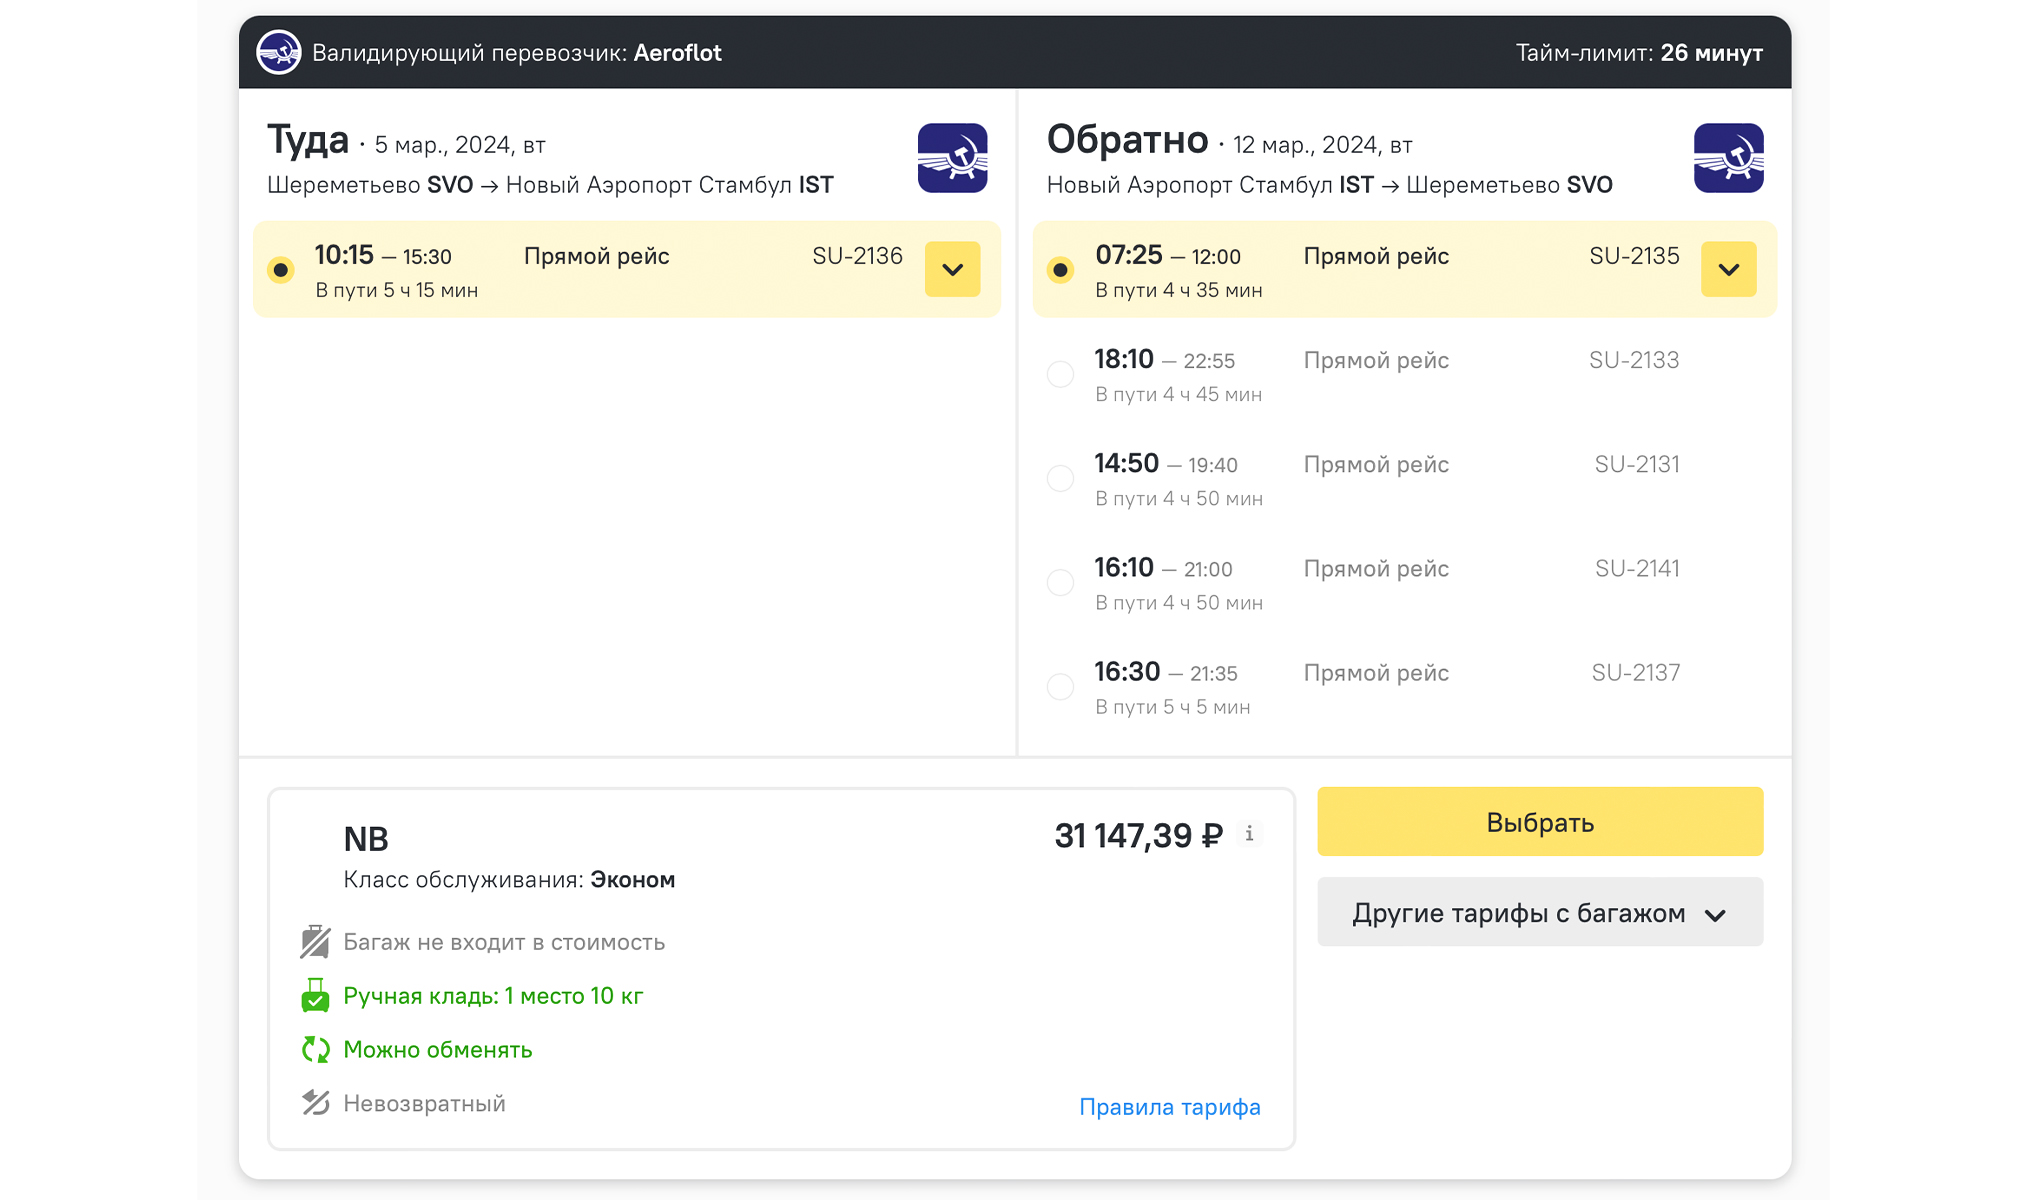Click the NB tariff name heading
The width and height of the screenshot is (2027, 1200).
[x=365, y=839]
